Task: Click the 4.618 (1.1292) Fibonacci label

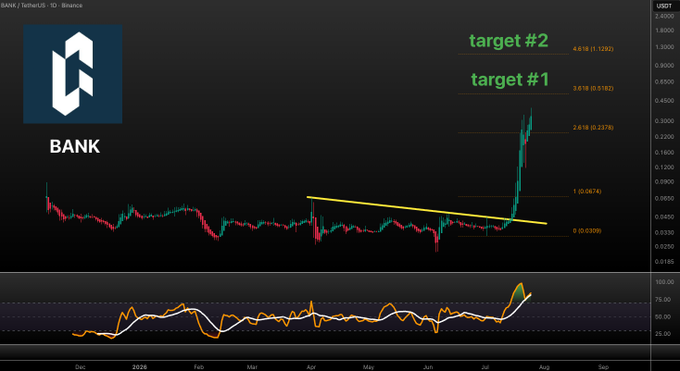Action: point(593,49)
